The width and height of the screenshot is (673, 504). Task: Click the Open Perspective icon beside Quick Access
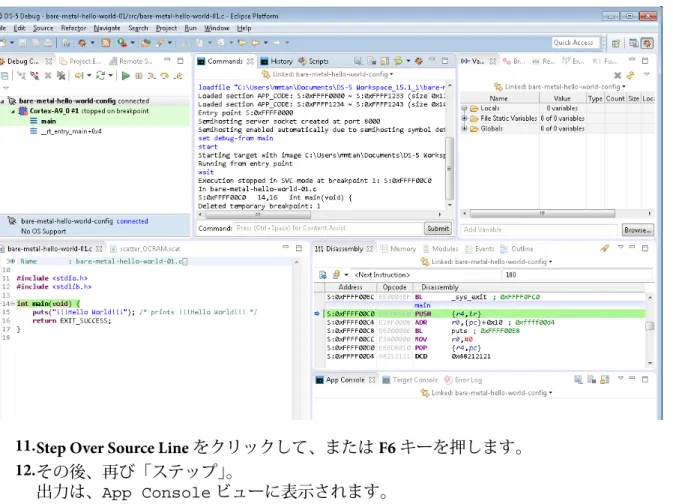point(616,43)
